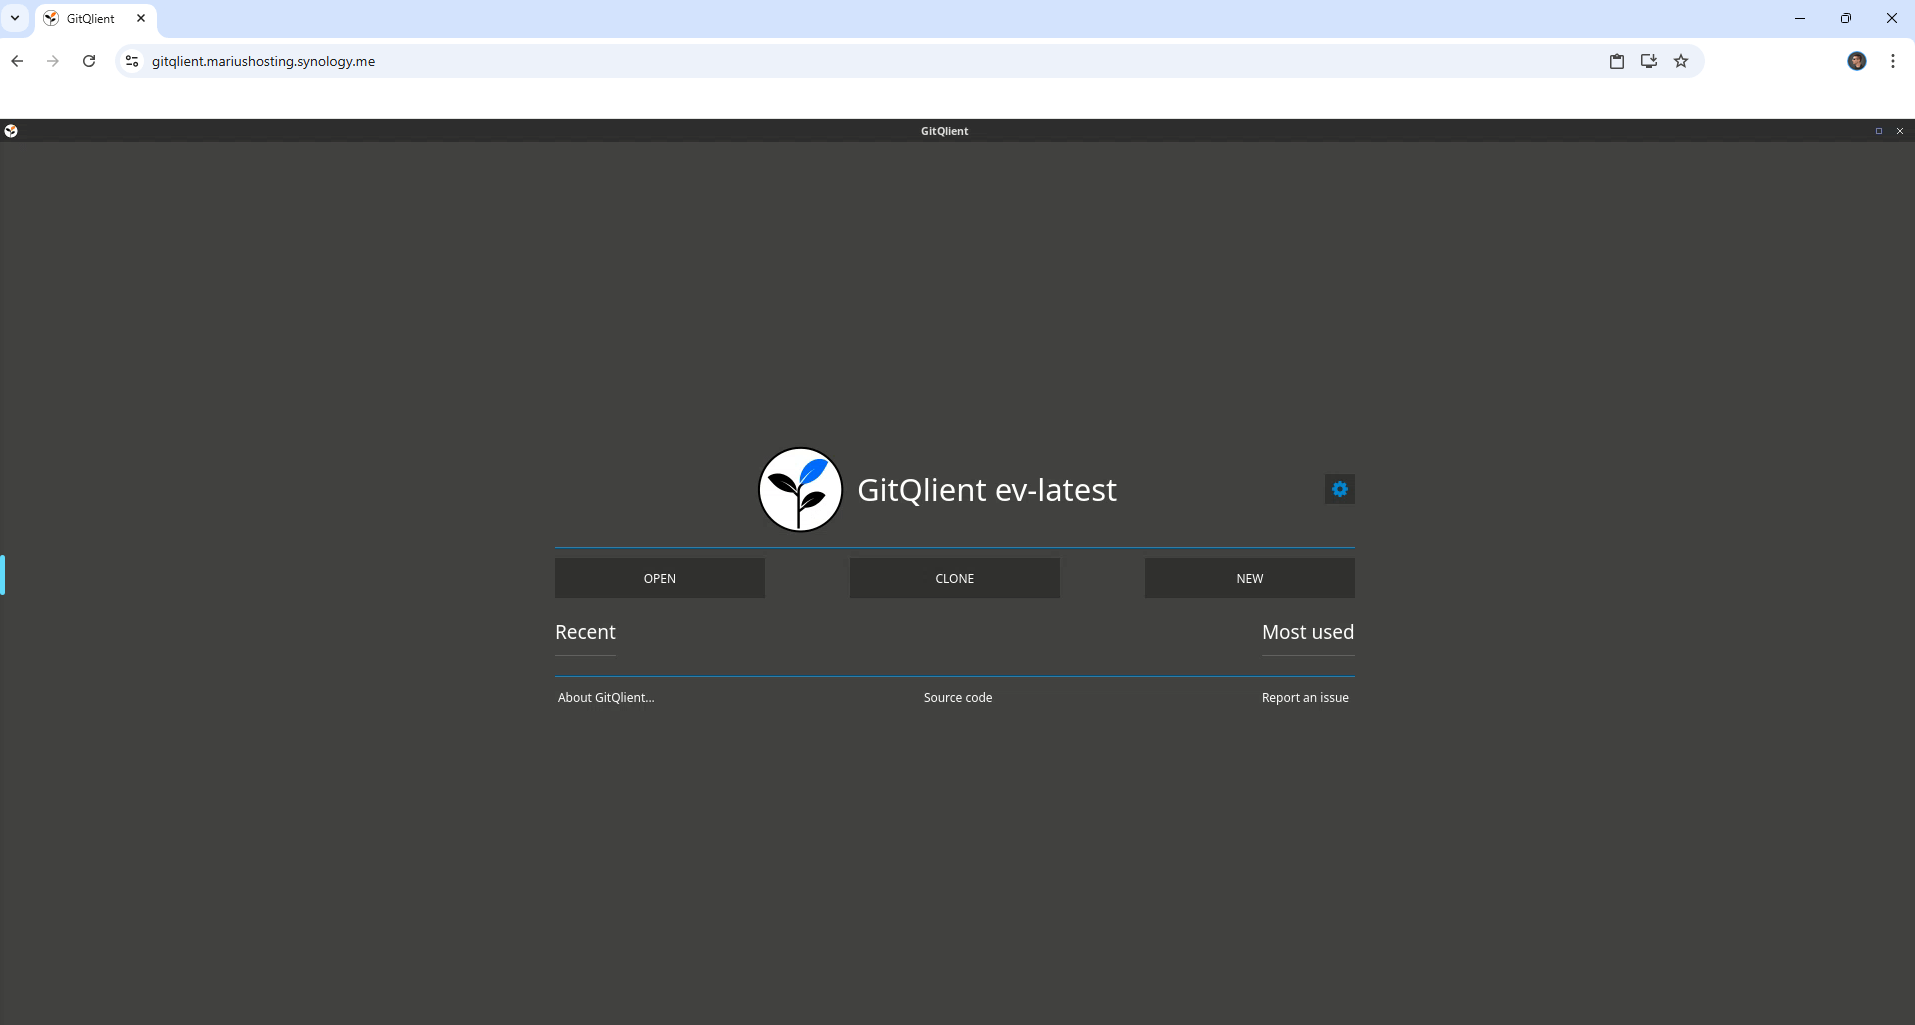Open the Source code link
The image size is (1915, 1025).
coord(958,697)
